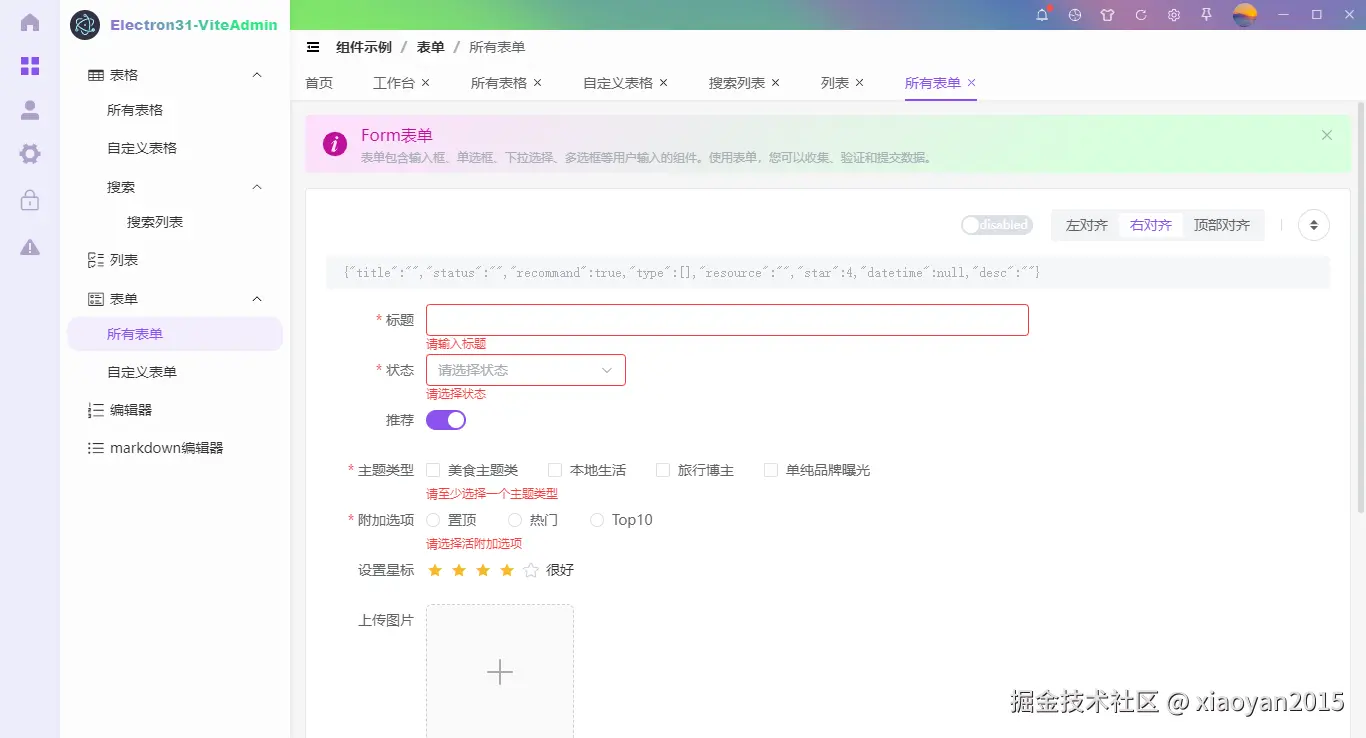This screenshot has height=738, width=1366.
Task: Switch to the 所有表格 tab
Action: (x=499, y=83)
